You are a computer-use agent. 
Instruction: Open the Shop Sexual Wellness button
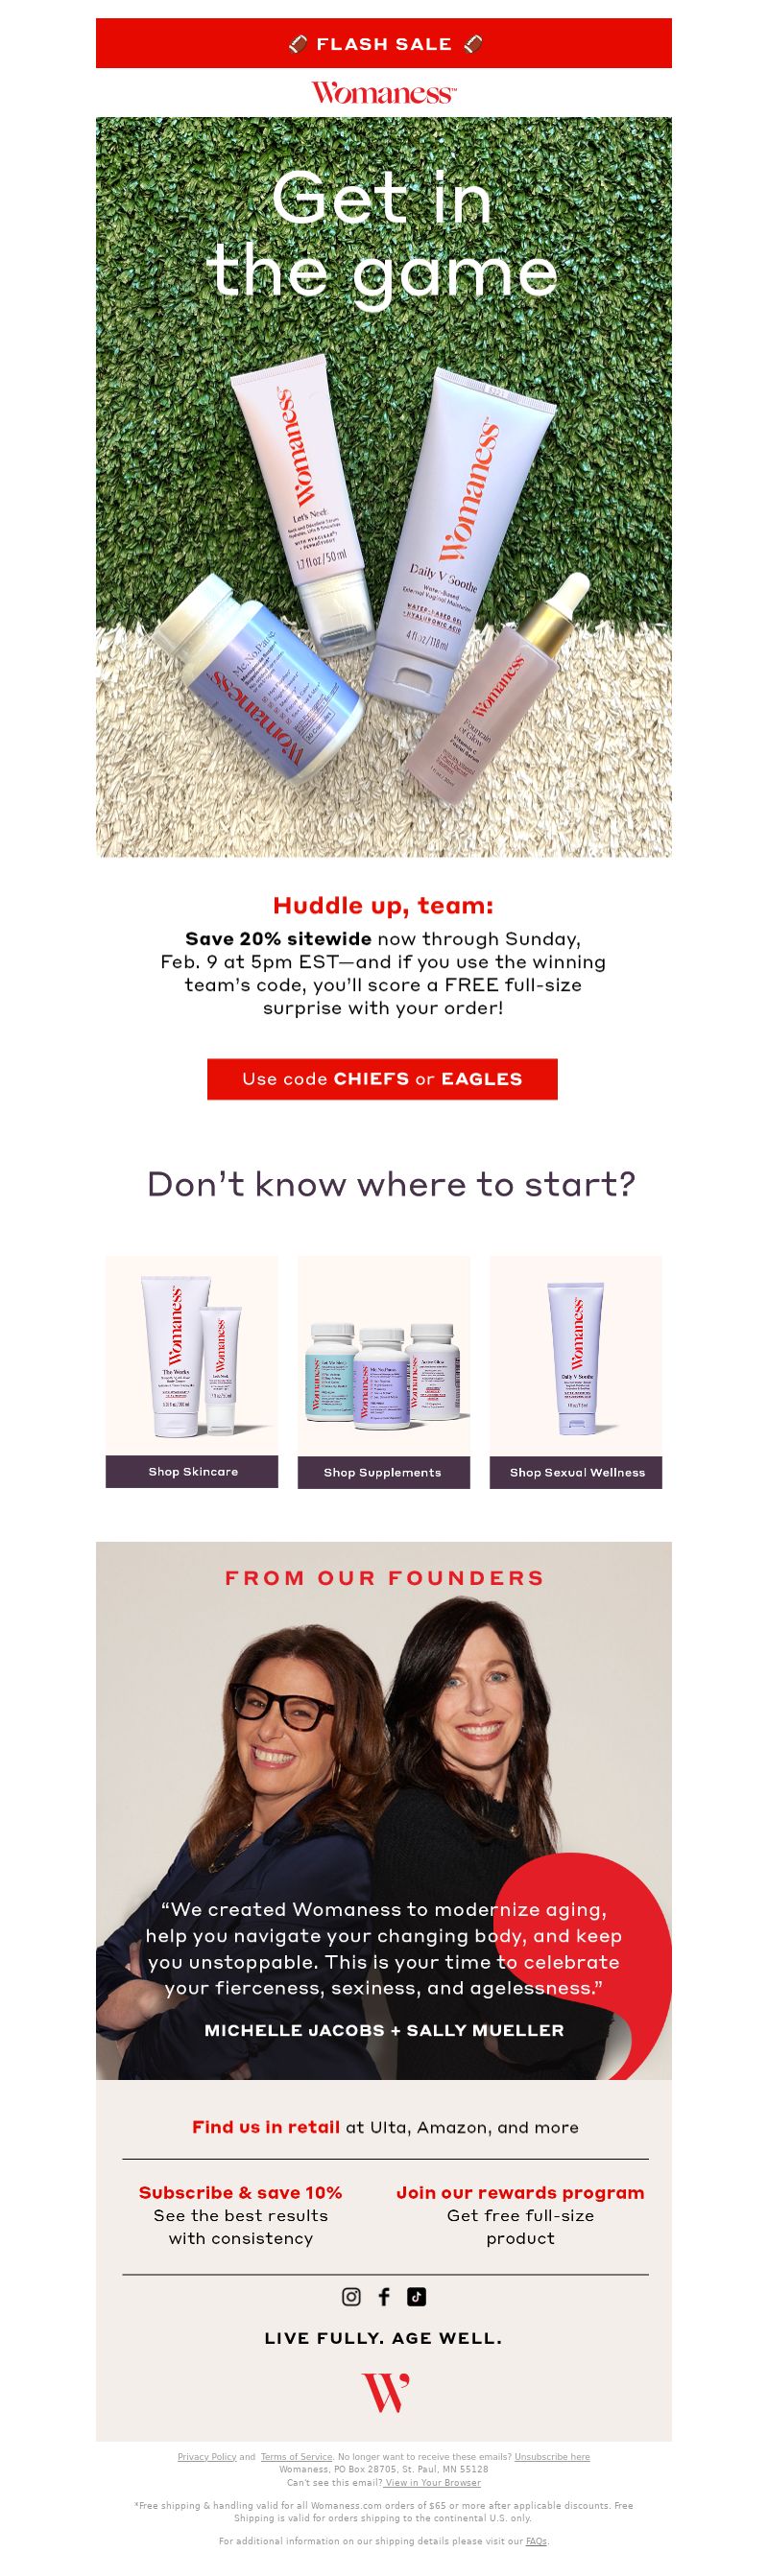click(576, 1472)
